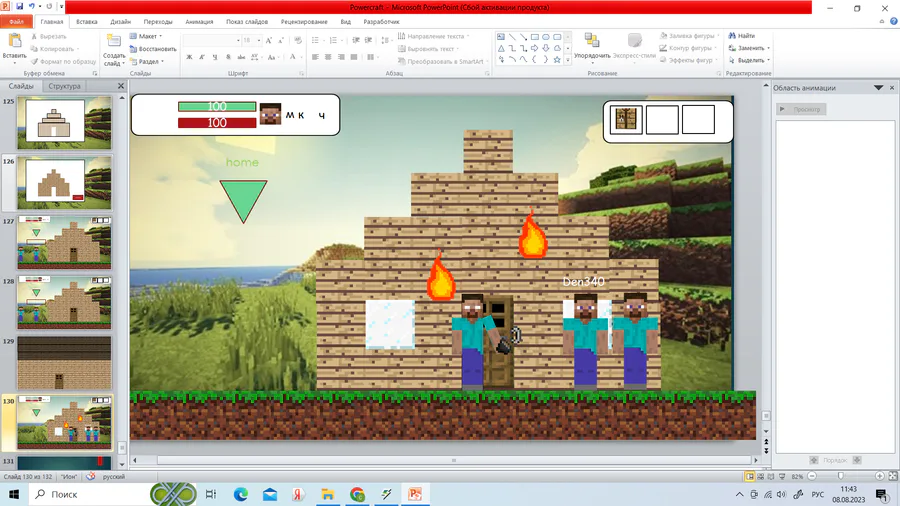Image resolution: width=900 pixels, height=506 pixels.
Task: Justify text in paragraph group
Action: pos(354,57)
